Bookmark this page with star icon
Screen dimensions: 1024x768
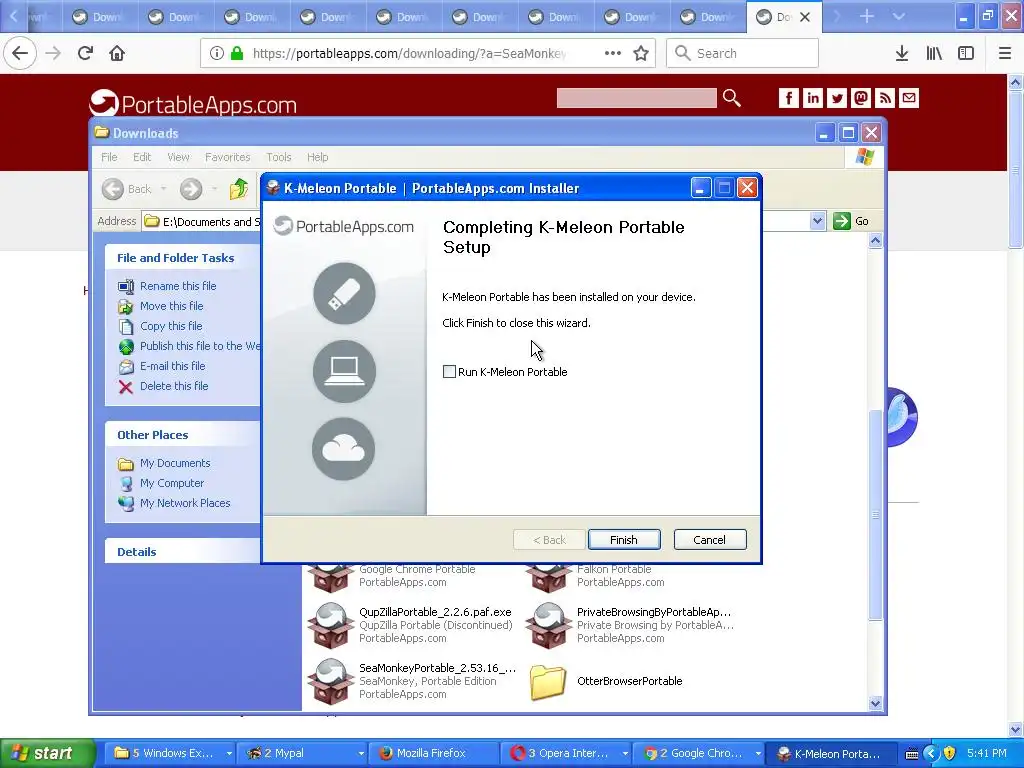tap(641, 53)
